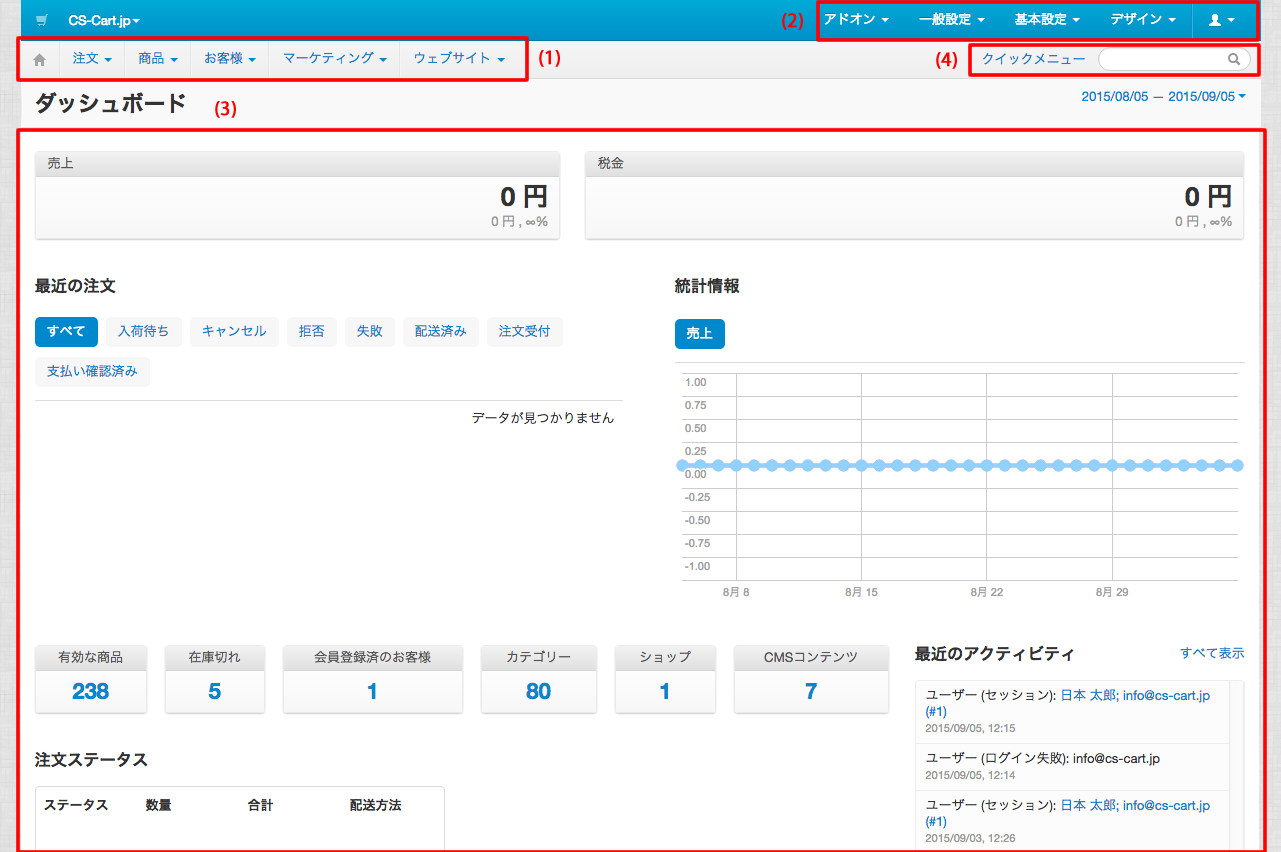This screenshot has width=1281, height=852.
Task: Click the recent activity panel scrollbar
Action: coord(1237,765)
